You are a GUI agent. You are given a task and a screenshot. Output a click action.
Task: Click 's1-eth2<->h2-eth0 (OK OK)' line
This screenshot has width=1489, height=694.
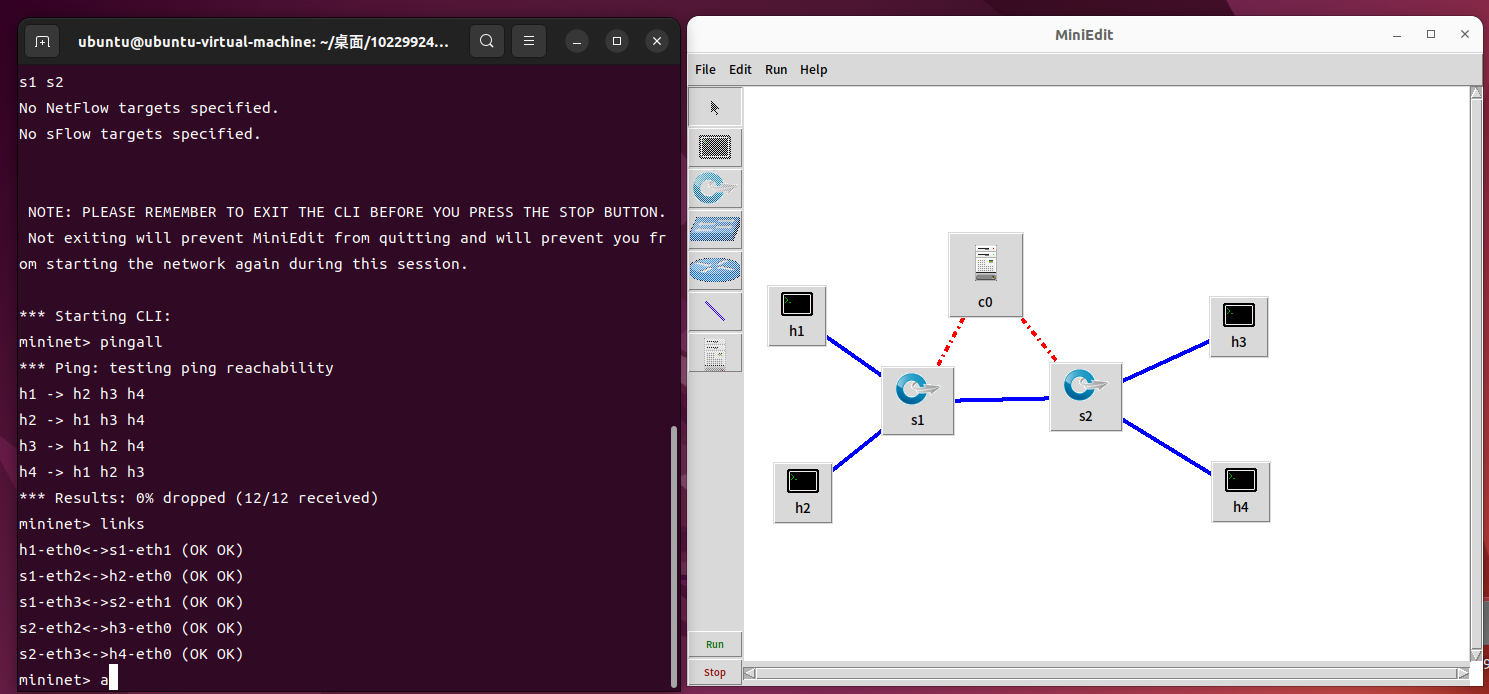click(131, 576)
